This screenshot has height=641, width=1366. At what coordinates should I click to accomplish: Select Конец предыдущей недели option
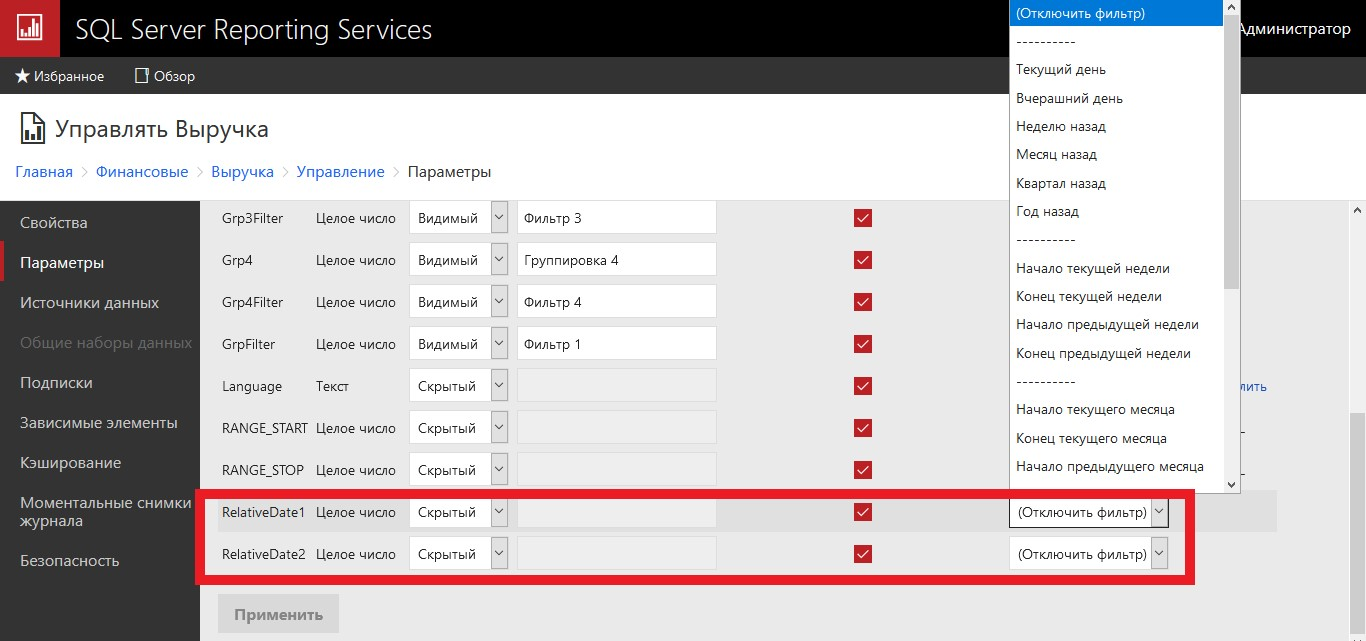point(1116,353)
